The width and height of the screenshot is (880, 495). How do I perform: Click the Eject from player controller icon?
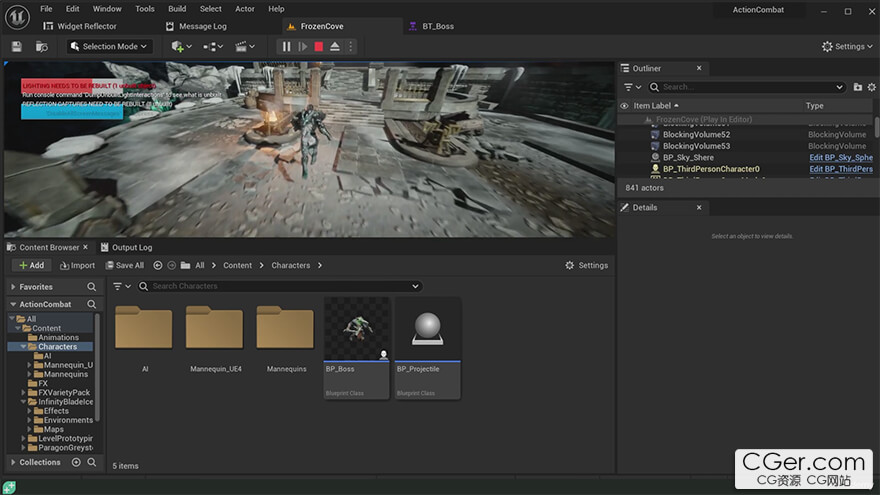click(x=335, y=46)
